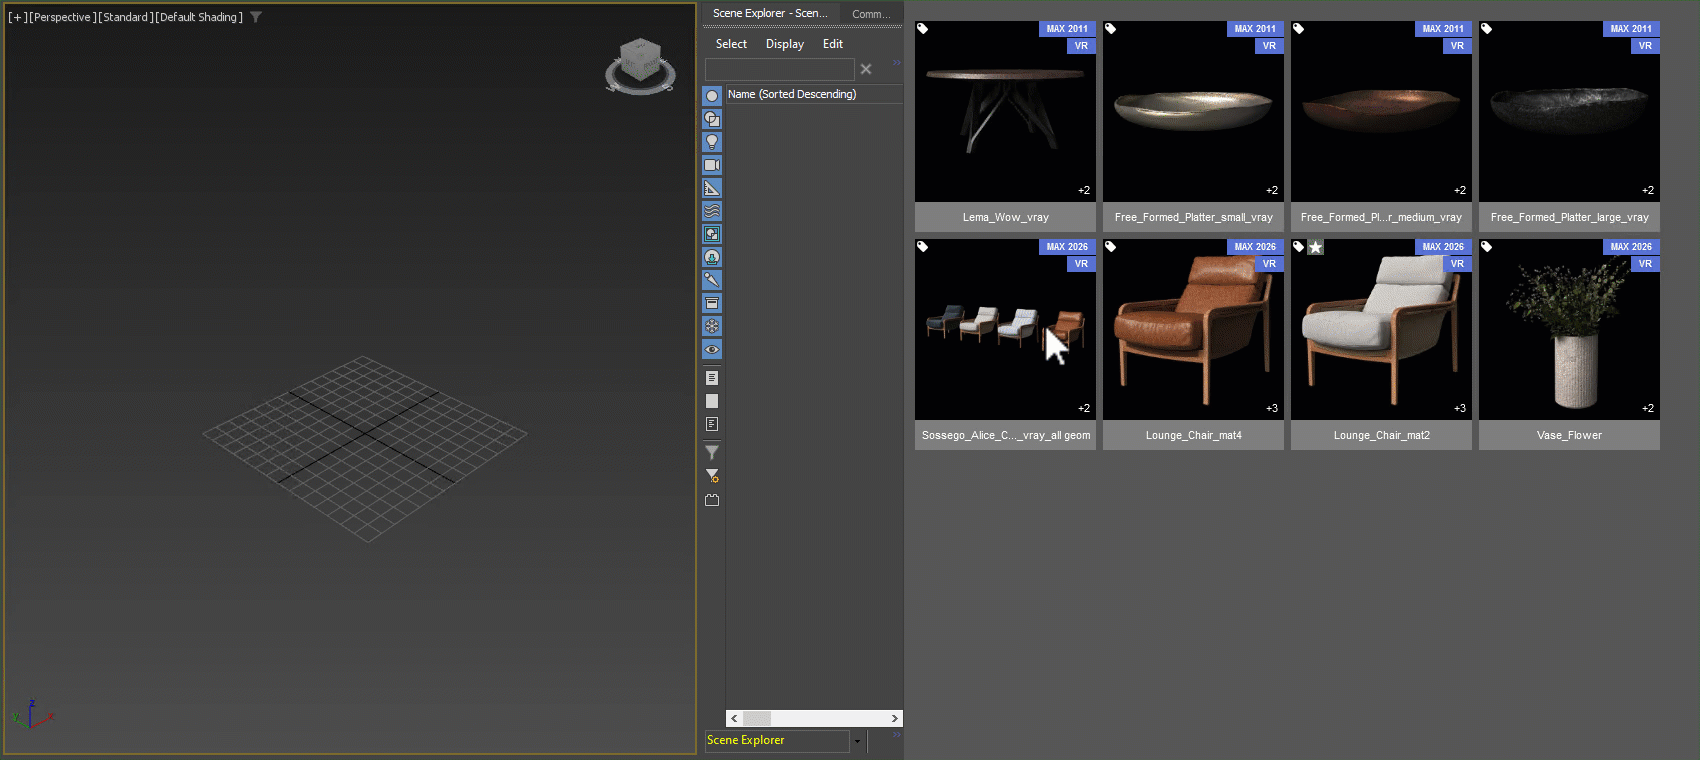Toggle Display Containers filter icon
The height and width of the screenshot is (760, 1700).
click(x=712, y=303)
